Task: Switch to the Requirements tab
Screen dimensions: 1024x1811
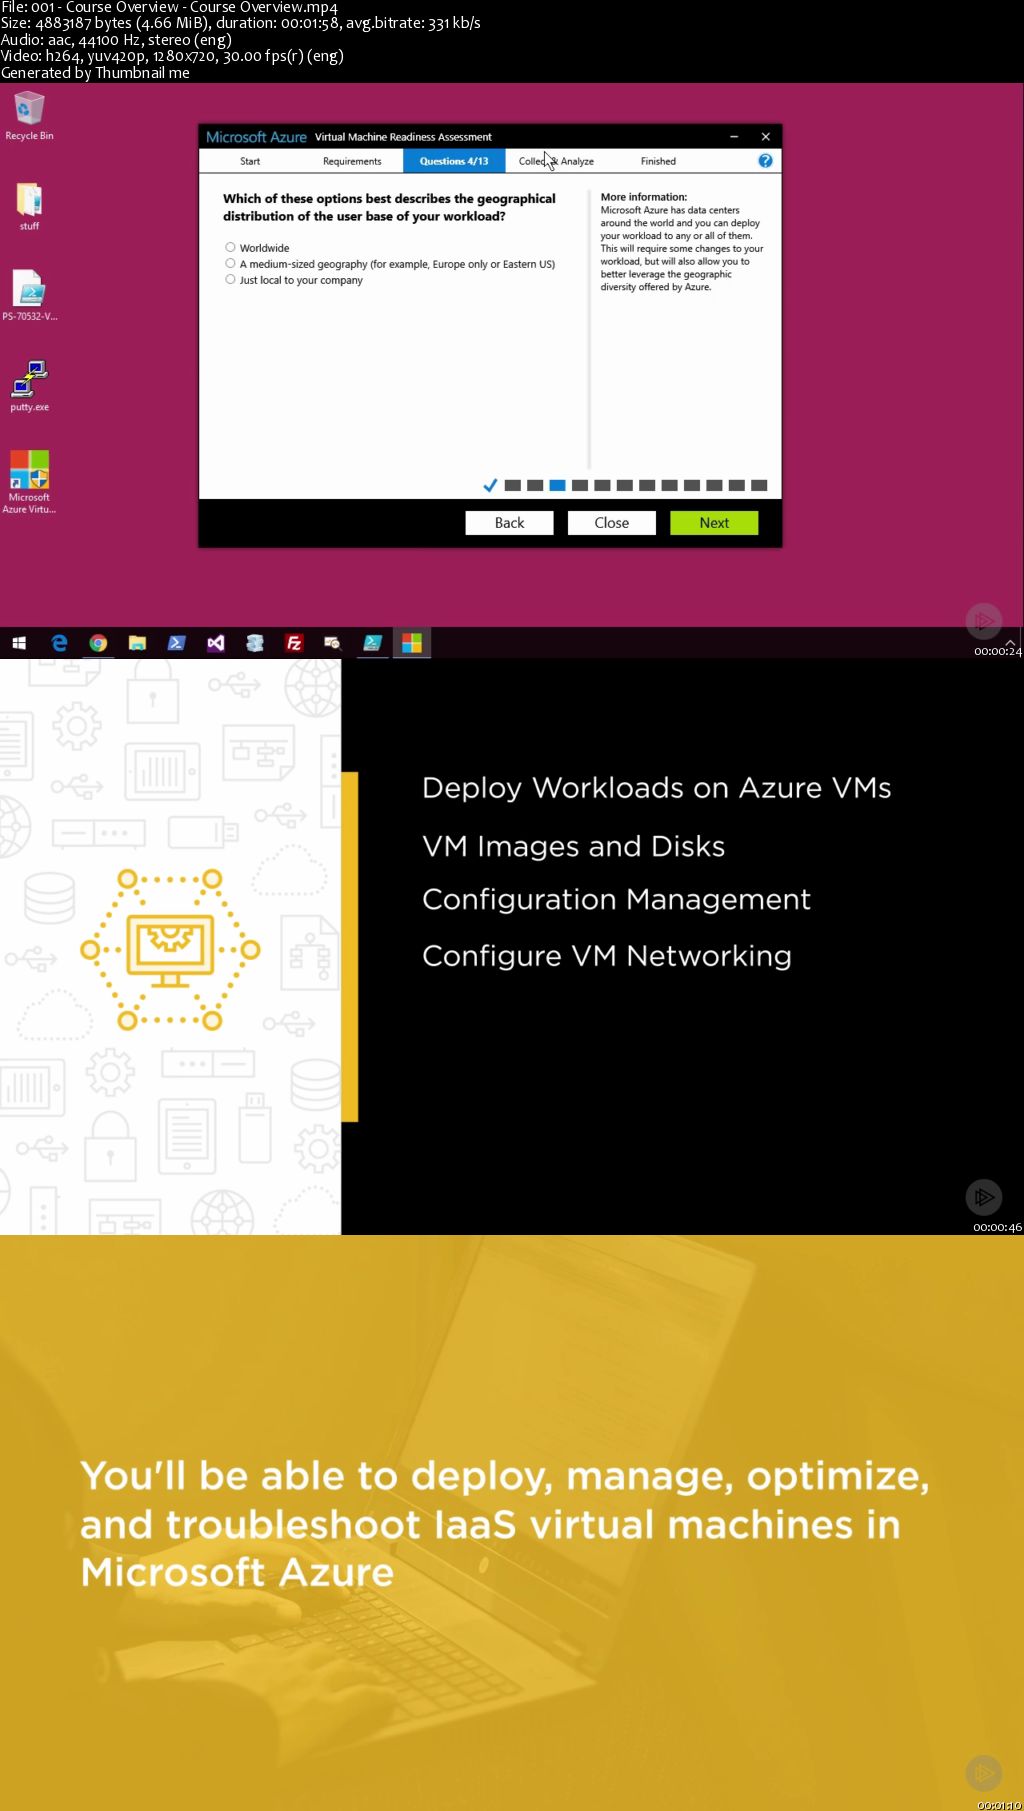Action: point(352,161)
